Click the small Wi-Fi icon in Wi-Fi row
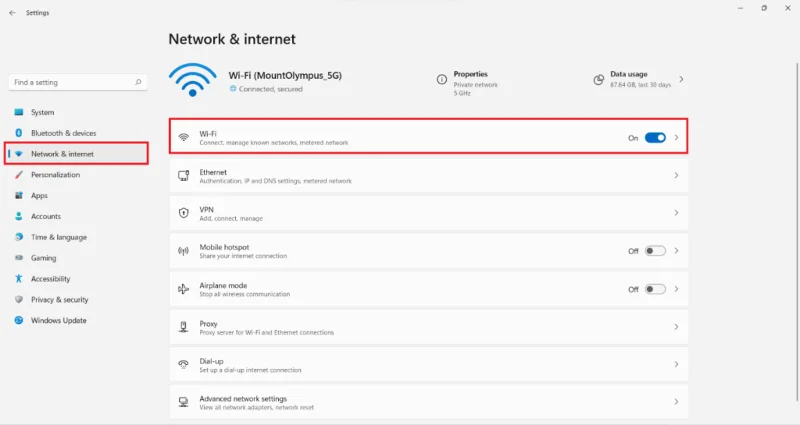This screenshot has height=425, width=800. click(184, 137)
